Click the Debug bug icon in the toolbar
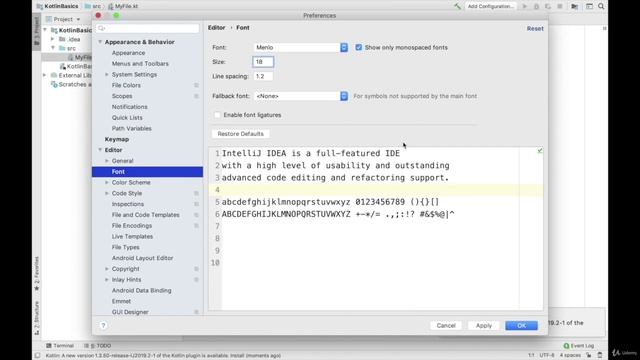 536,6
